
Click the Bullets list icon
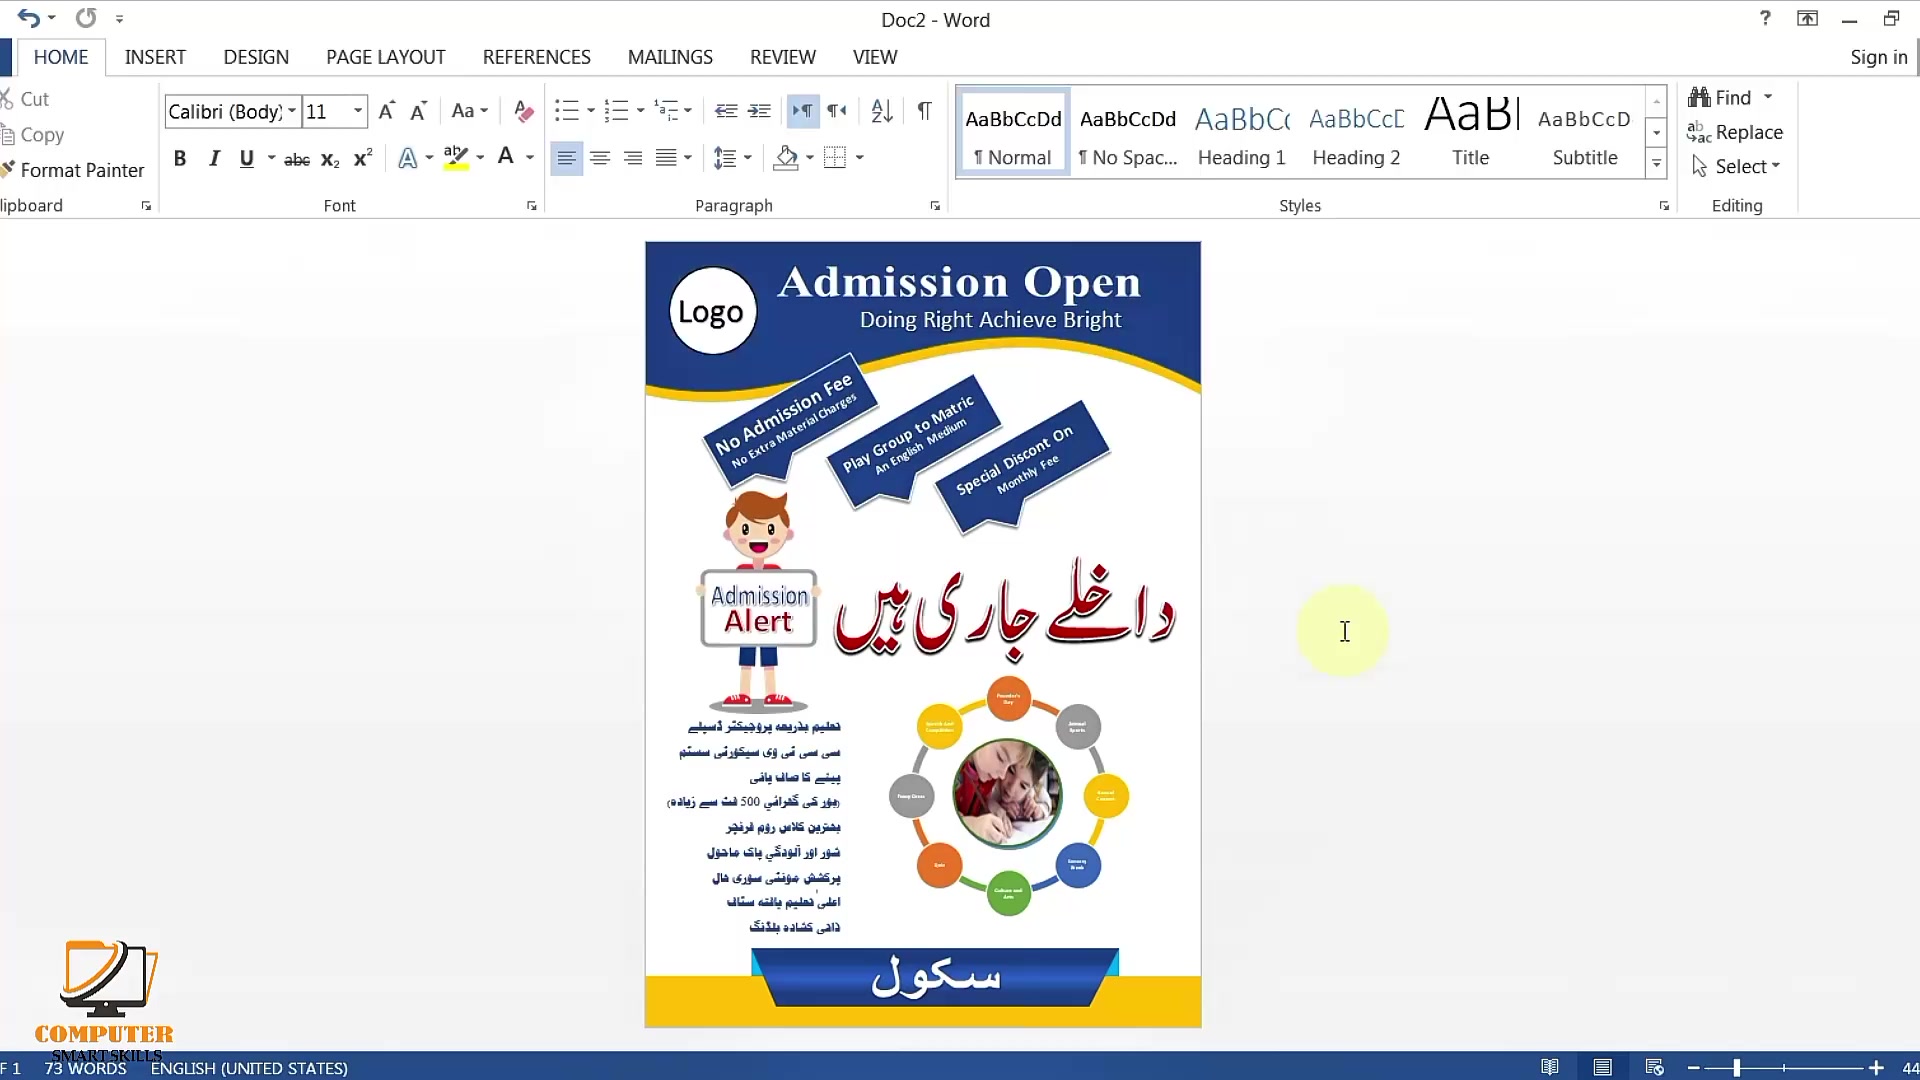[x=567, y=111]
